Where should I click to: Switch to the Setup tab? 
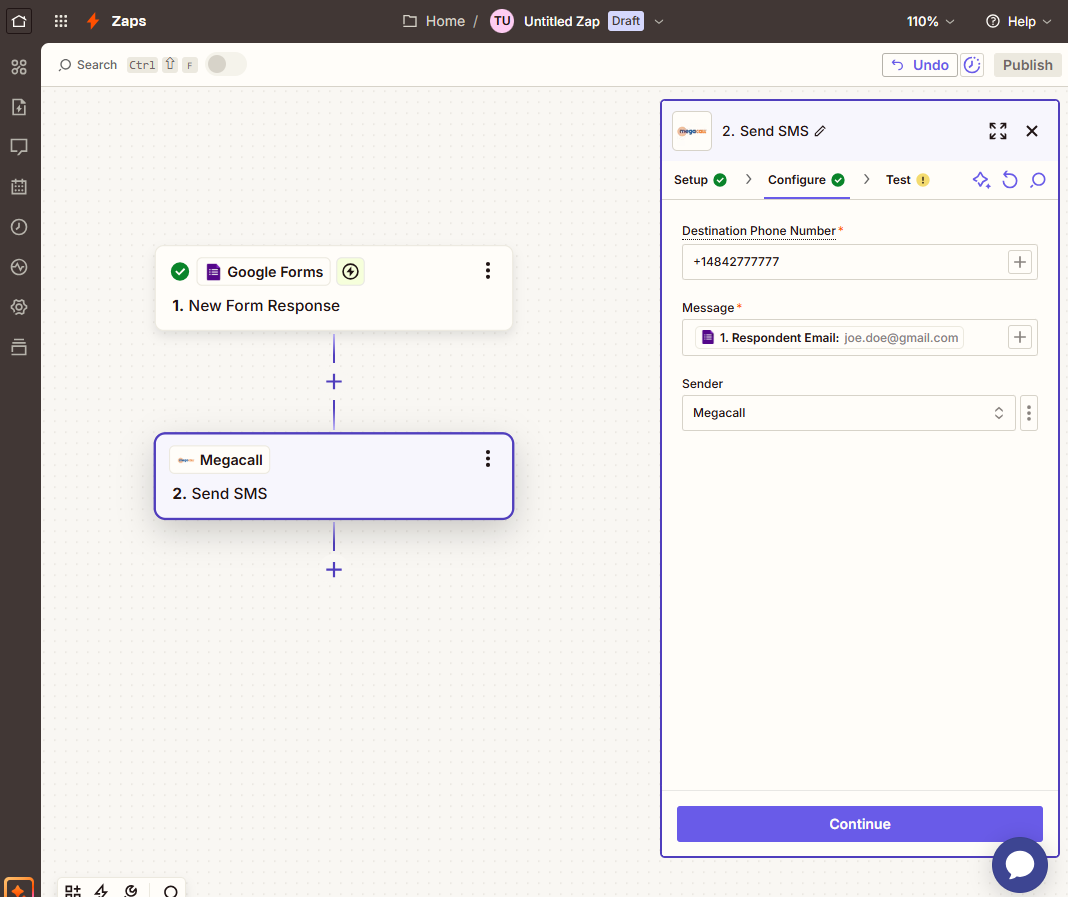691,180
